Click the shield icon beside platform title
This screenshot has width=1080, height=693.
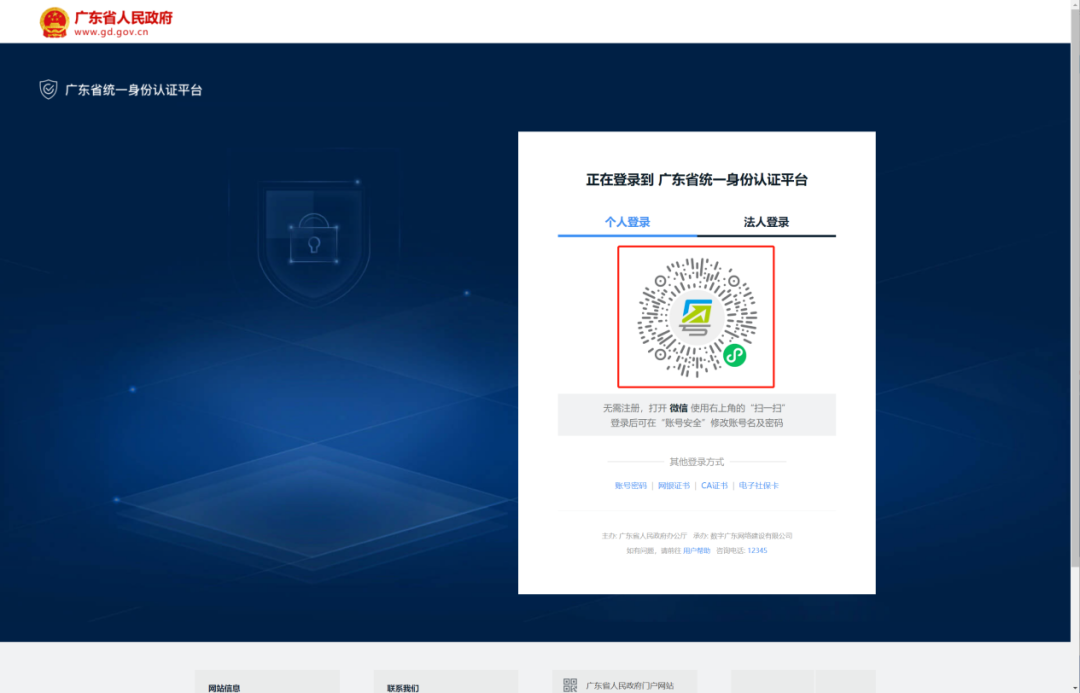coord(48,90)
